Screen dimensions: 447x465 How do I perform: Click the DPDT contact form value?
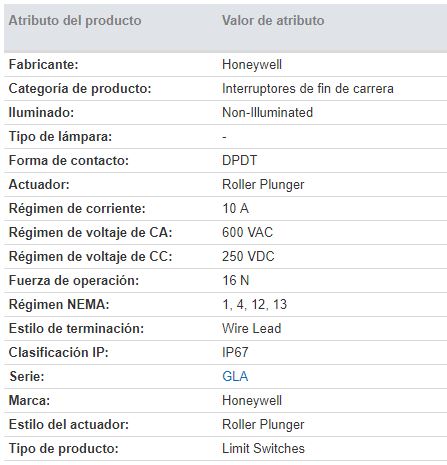(240, 161)
